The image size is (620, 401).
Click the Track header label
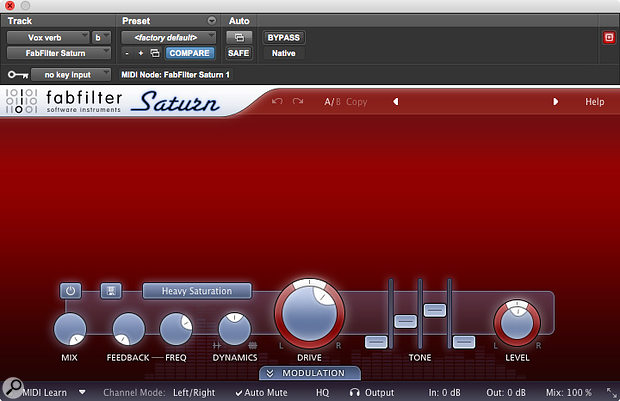click(x=20, y=21)
